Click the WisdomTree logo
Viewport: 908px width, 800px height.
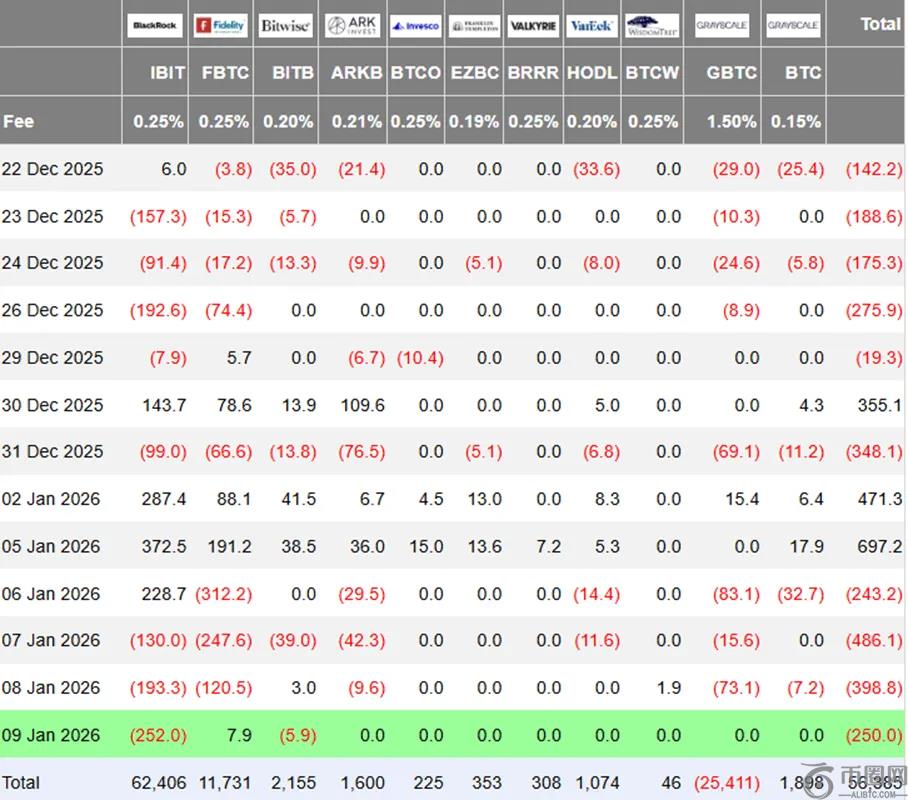point(652,25)
